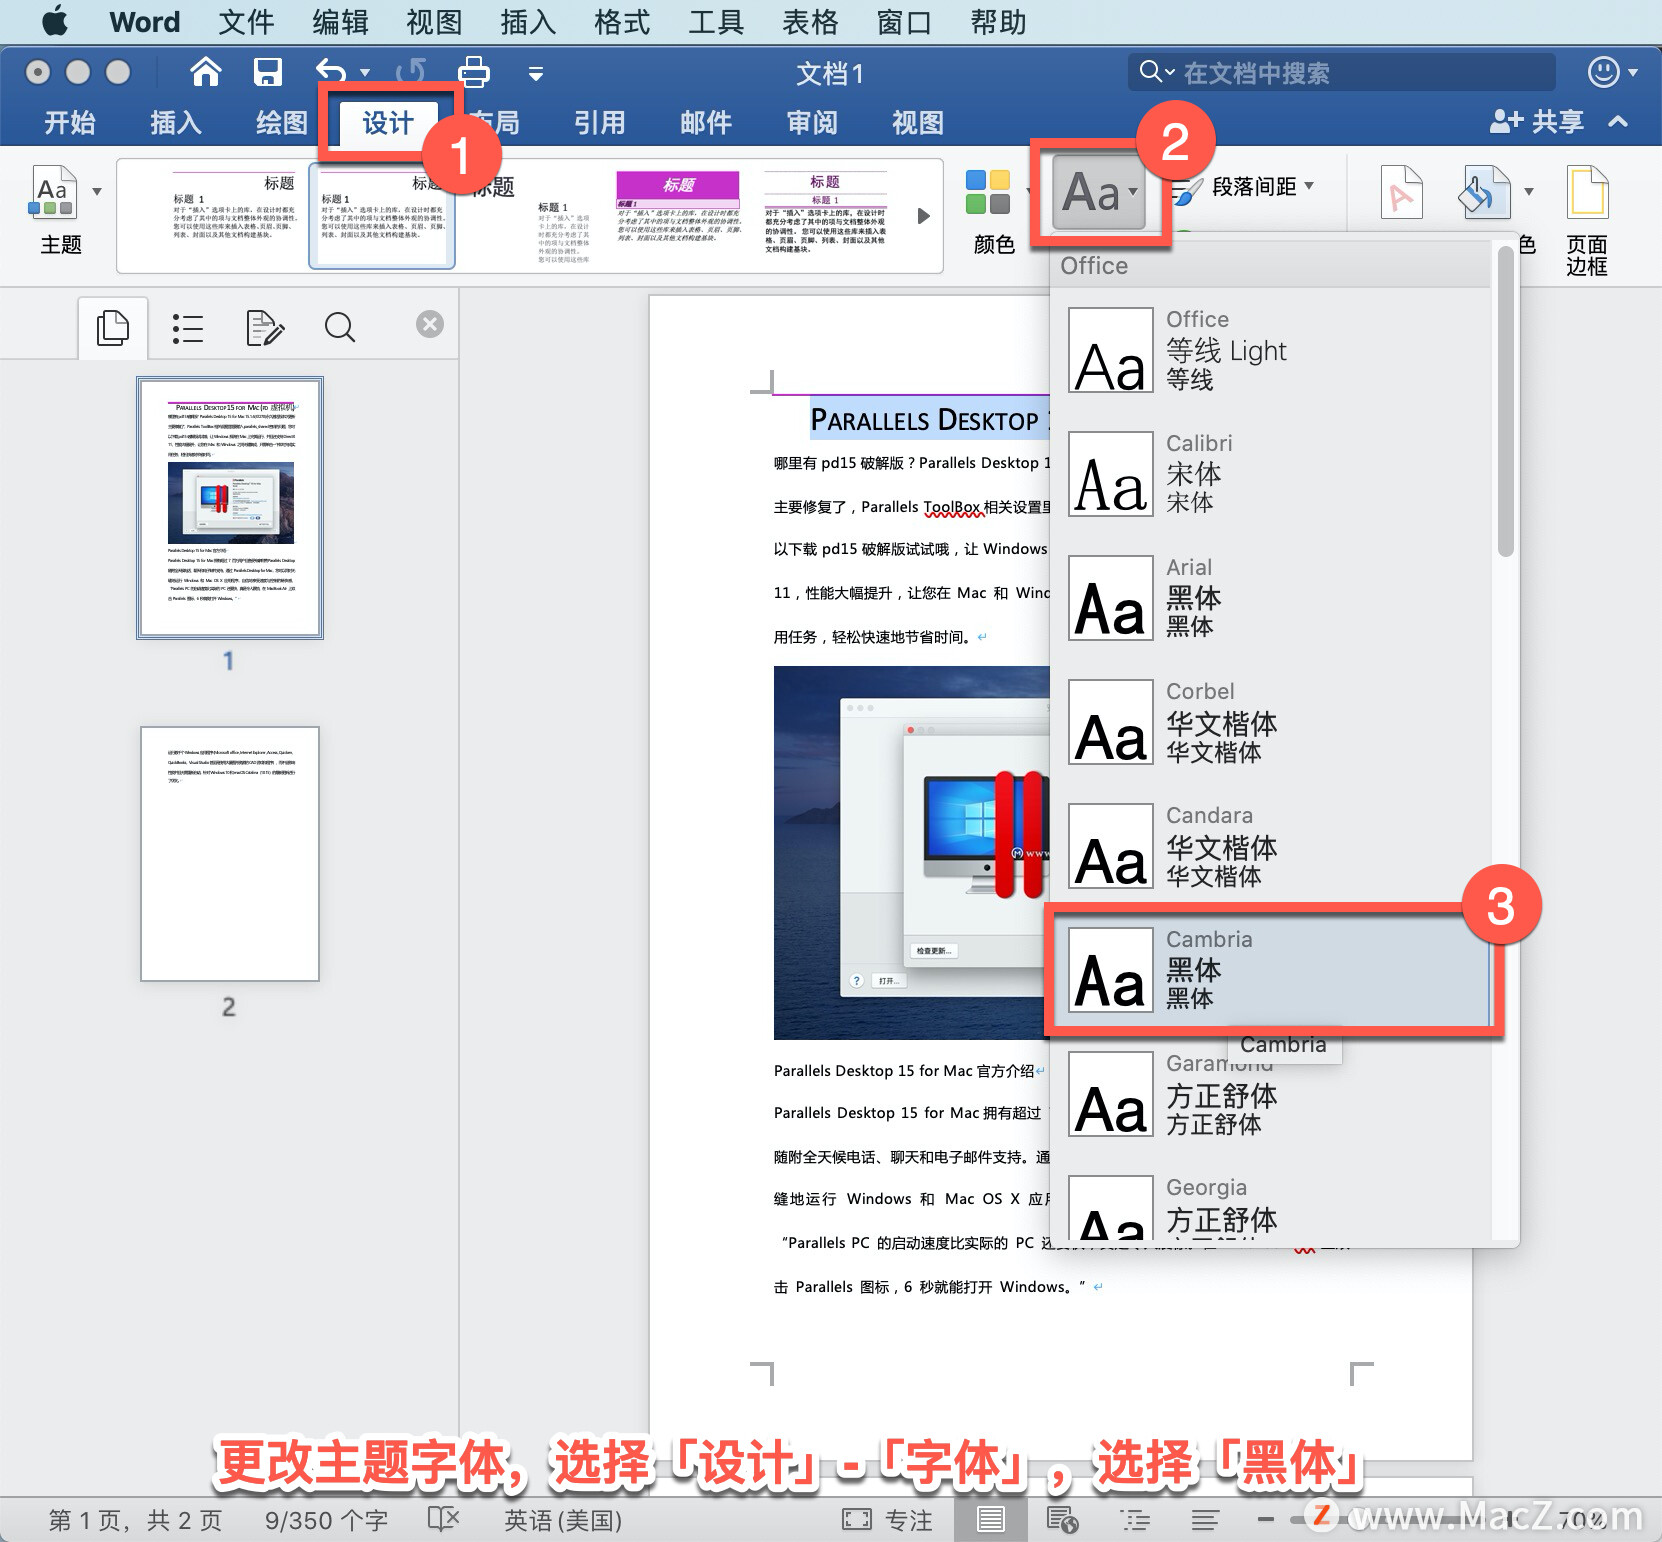The height and width of the screenshot is (1542, 1662).
Task: Open the 帮助 menu in menu bar
Action: 998,22
